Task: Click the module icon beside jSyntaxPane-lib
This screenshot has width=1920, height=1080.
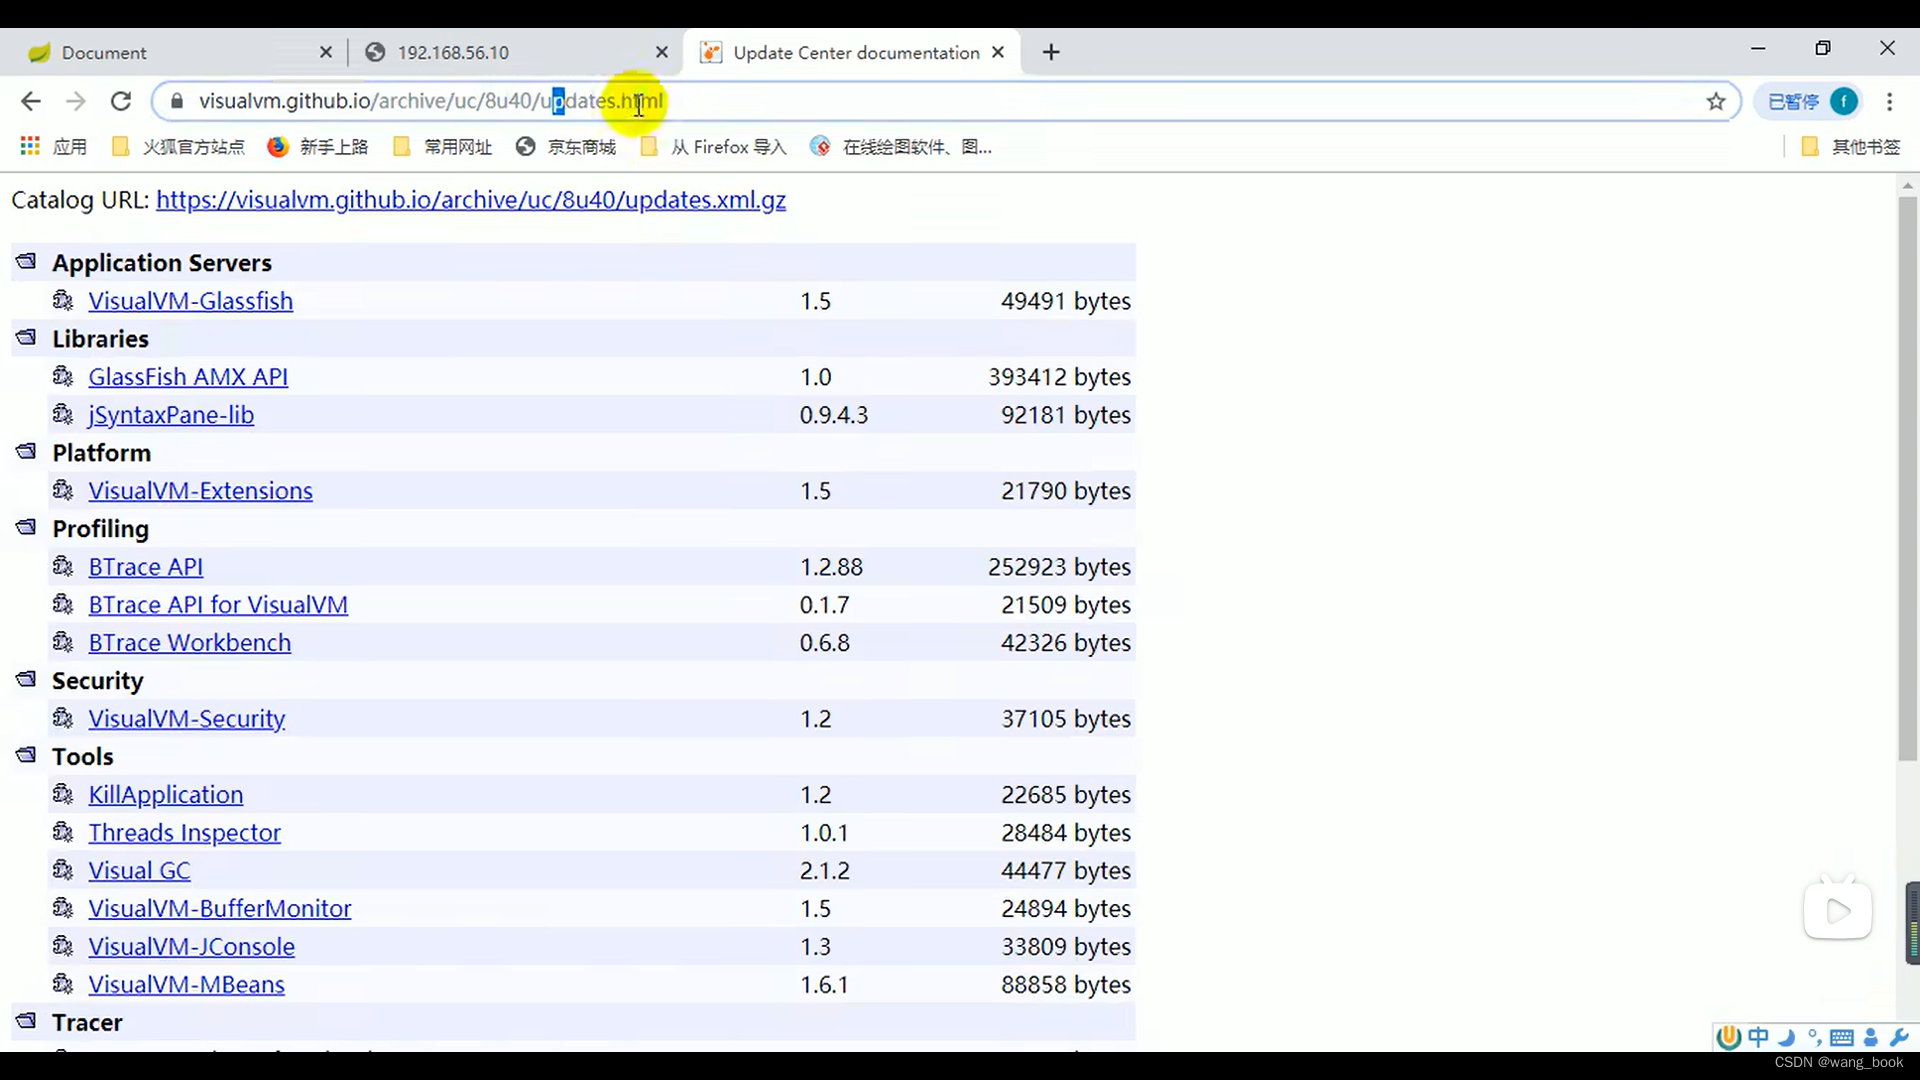Action: [63, 414]
